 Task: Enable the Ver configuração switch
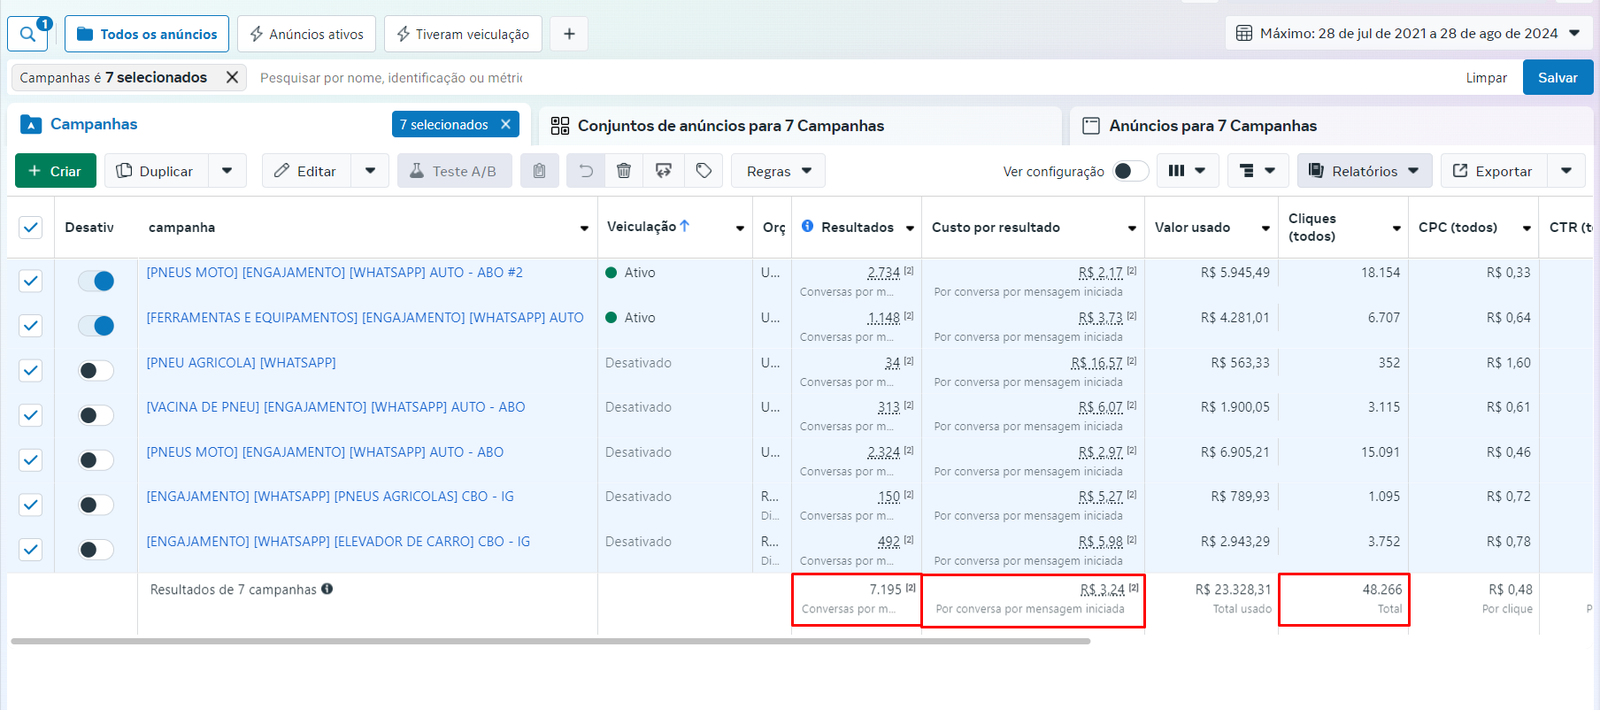pos(1130,171)
